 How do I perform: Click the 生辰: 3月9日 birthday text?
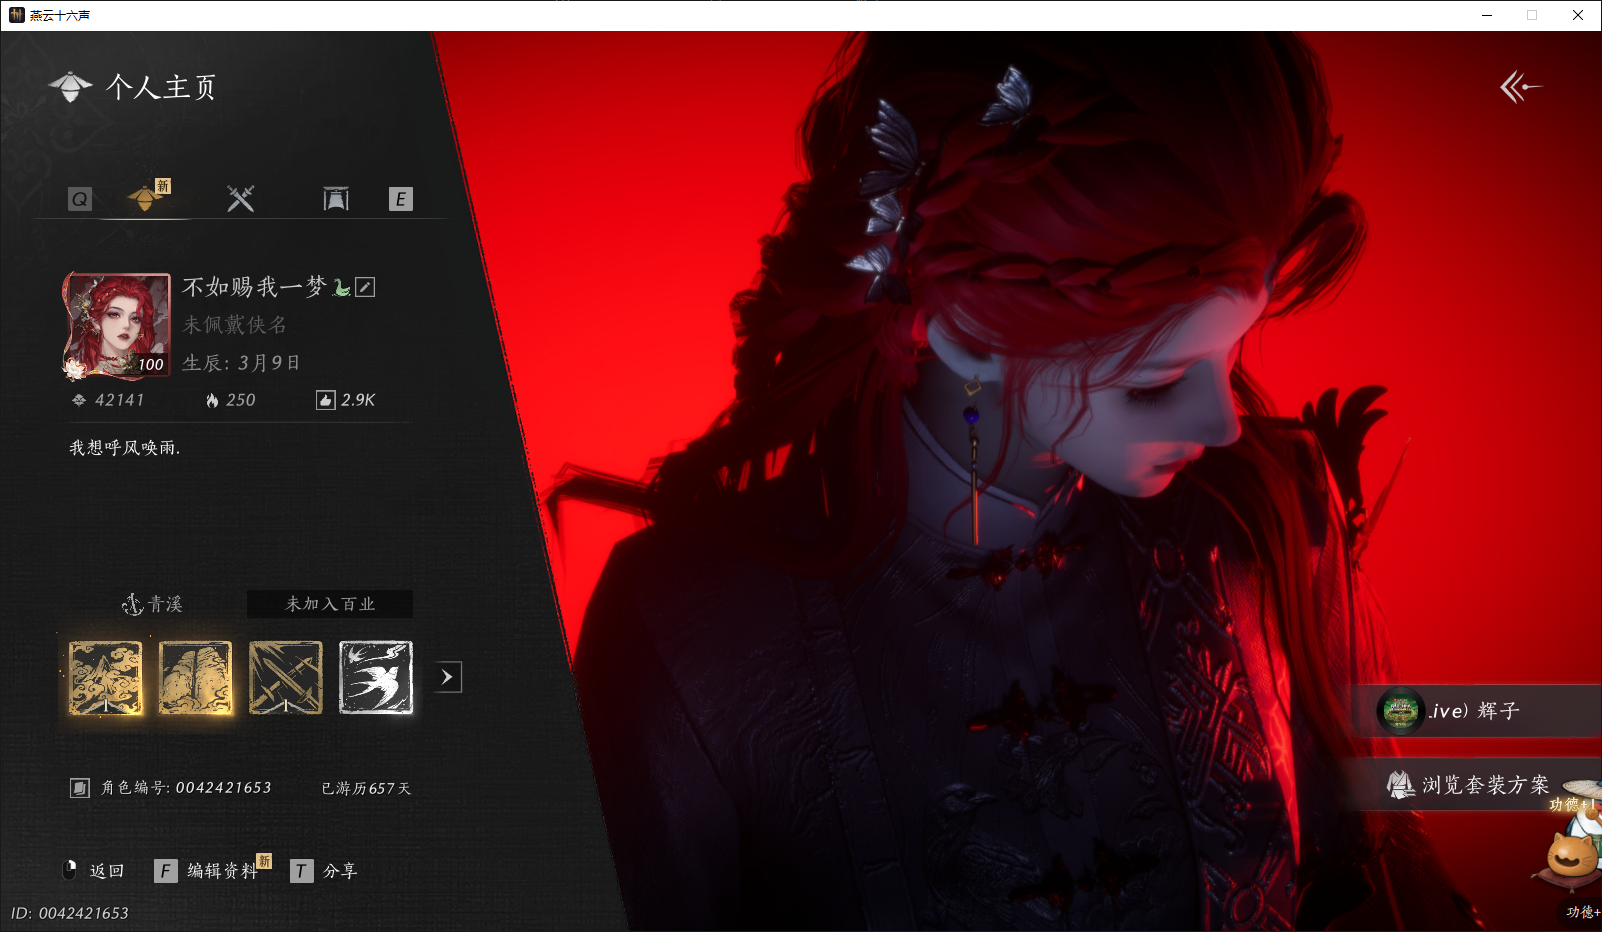pos(241,363)
